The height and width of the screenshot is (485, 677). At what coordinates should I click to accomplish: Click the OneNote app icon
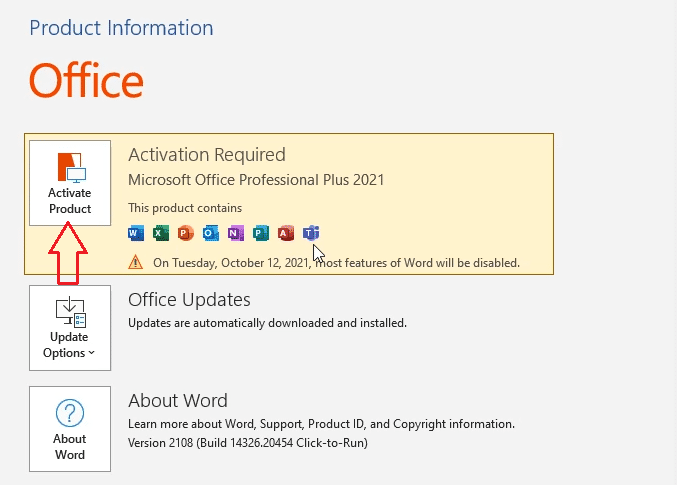pyautogui.click(x=236, y=233)
